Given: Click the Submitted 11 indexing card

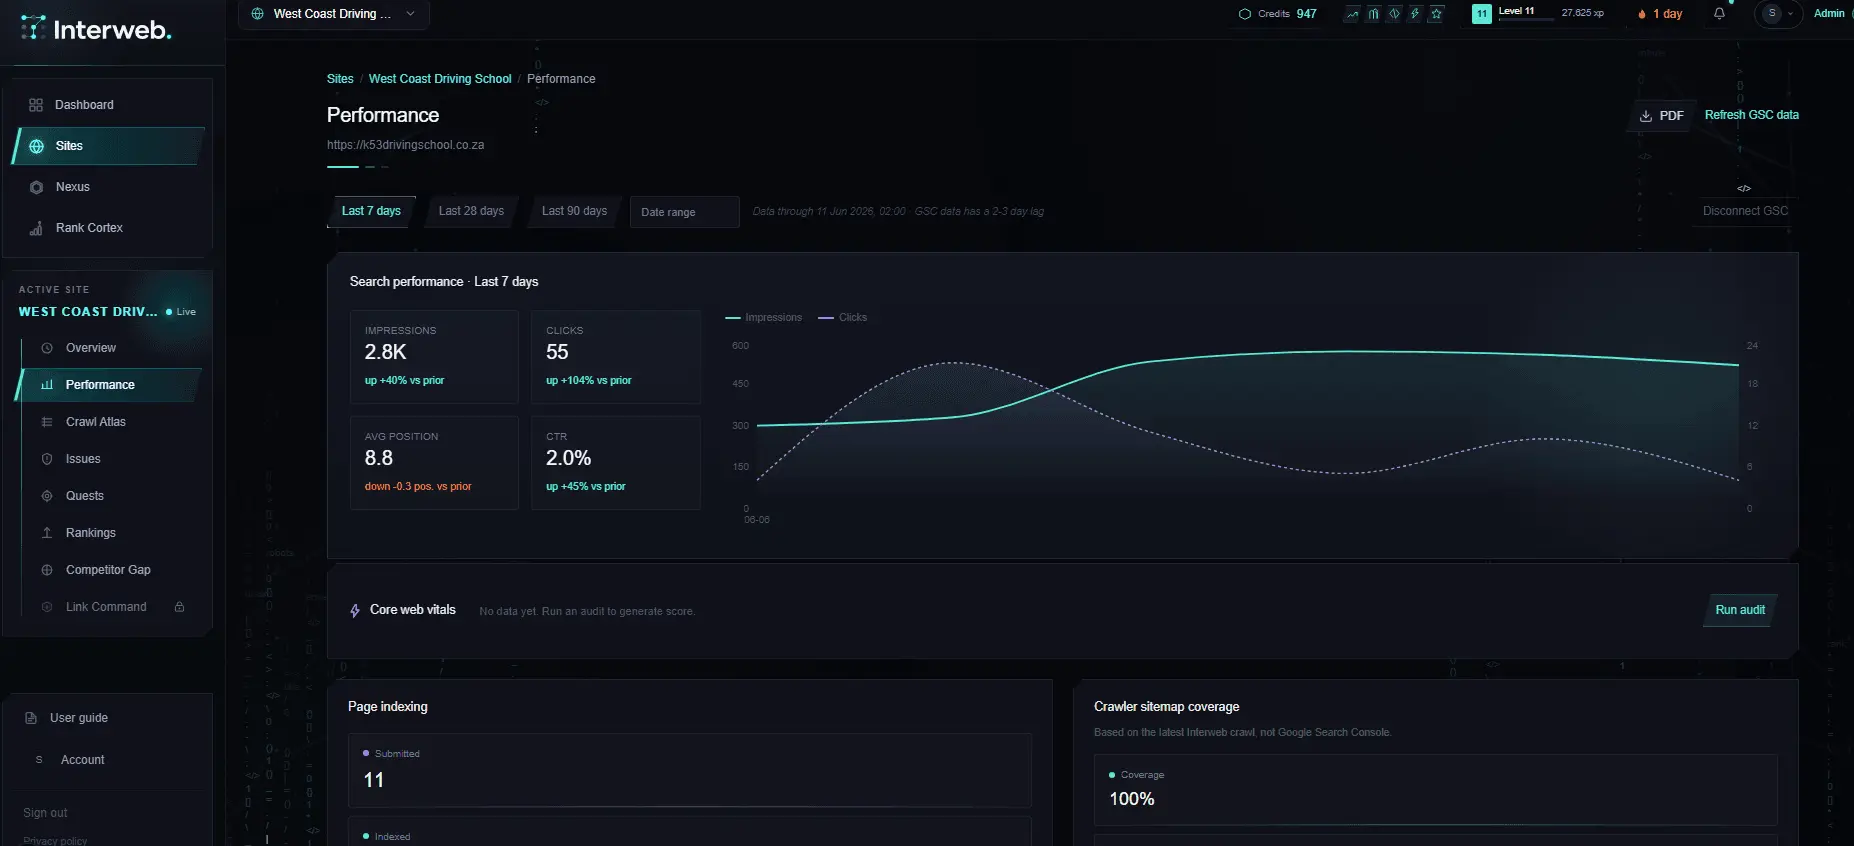Looking at the screenshot, I should pyautogui.click(x=690, y=771).
